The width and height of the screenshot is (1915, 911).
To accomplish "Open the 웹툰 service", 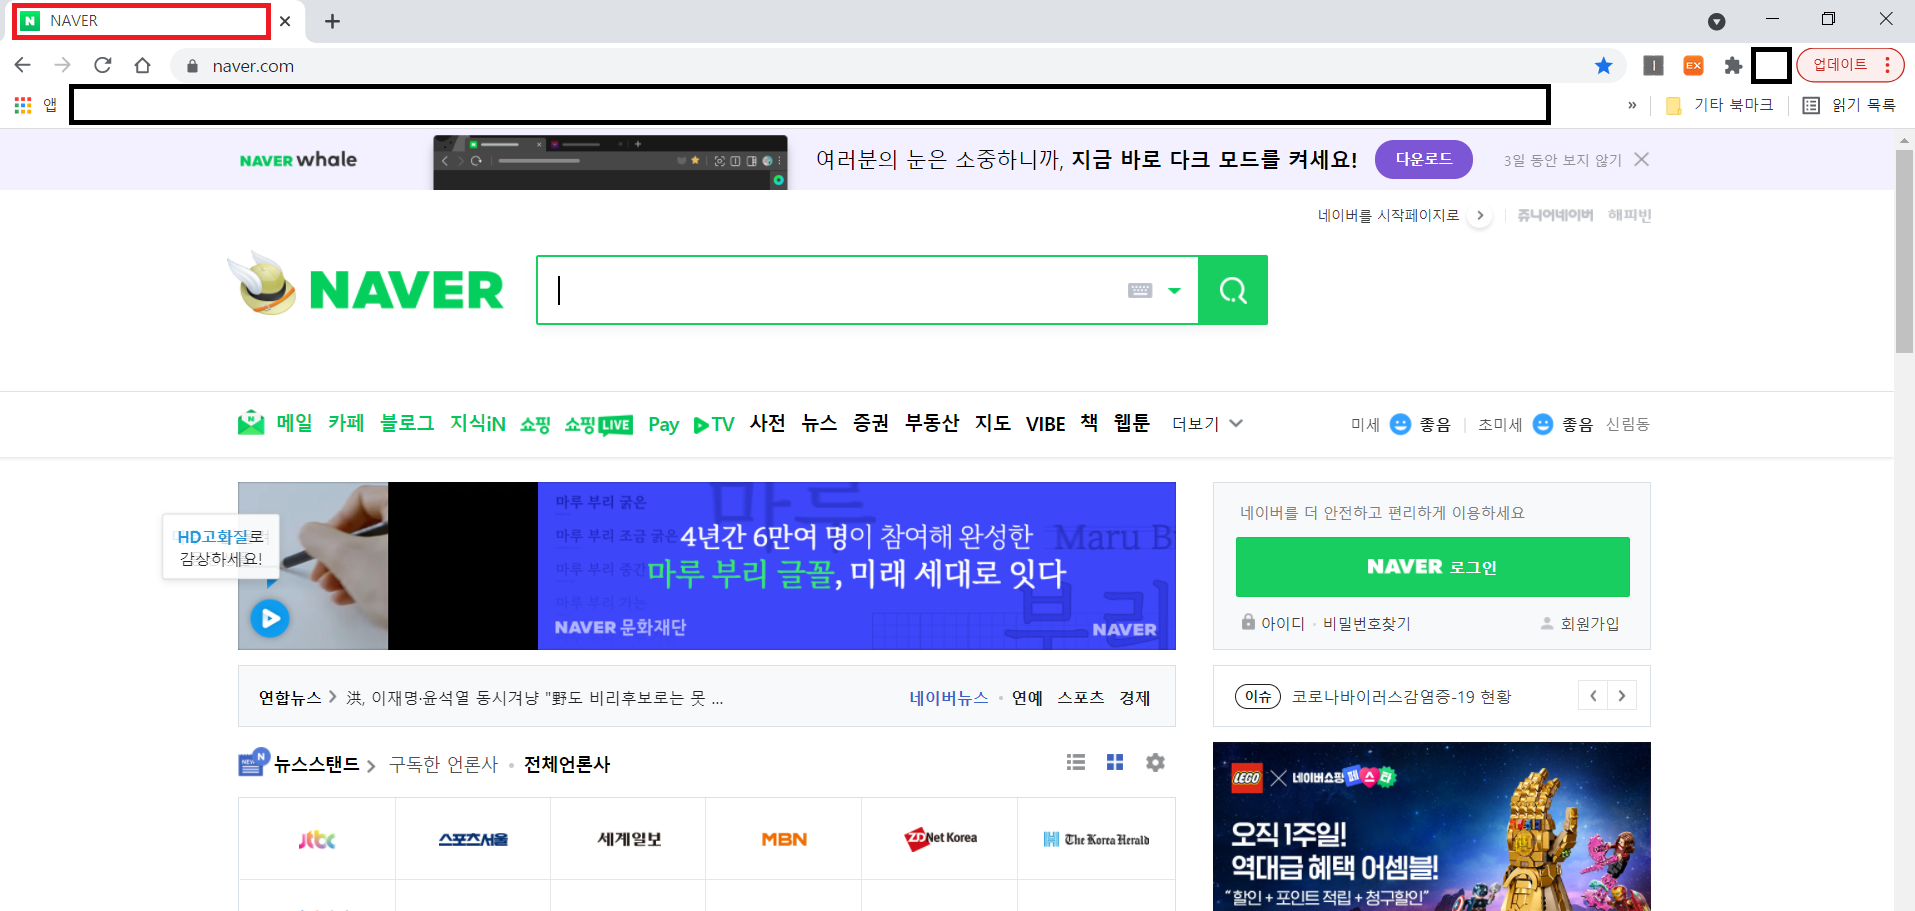I will pyautogui.click(x=1131, y=423).
